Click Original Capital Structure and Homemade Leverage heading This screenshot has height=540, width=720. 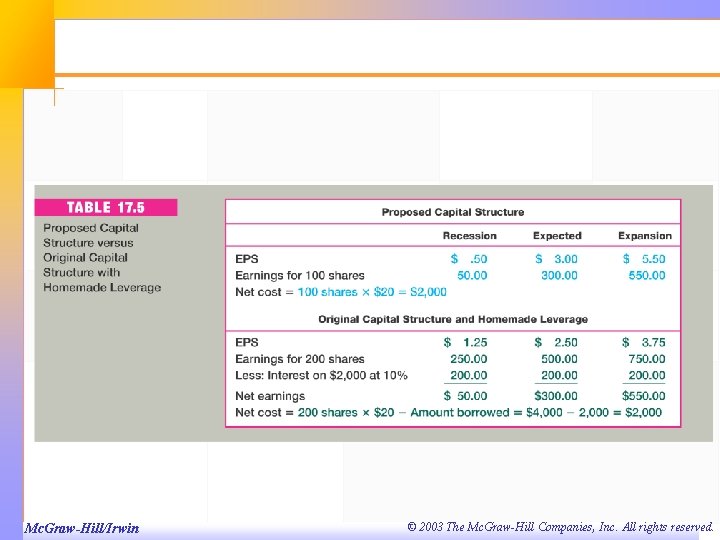pyautogui.click(x=453, y=319)
